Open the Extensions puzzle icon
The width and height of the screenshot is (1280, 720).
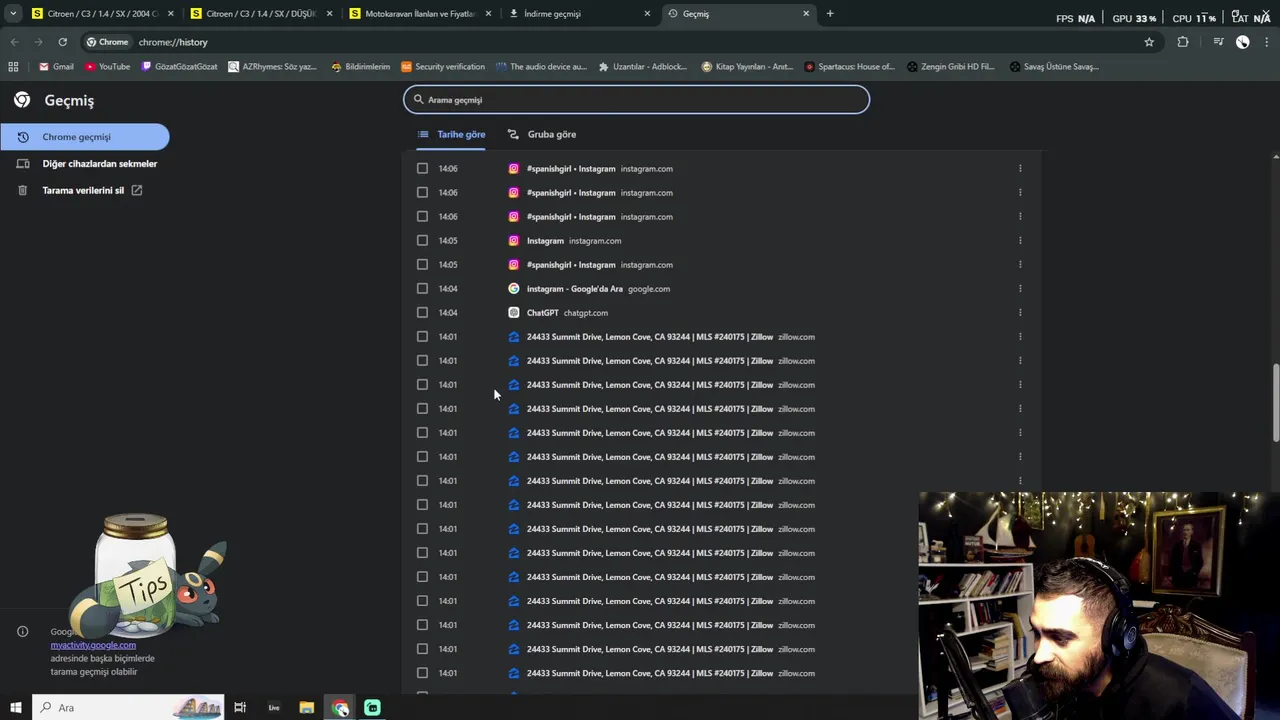1183,42
